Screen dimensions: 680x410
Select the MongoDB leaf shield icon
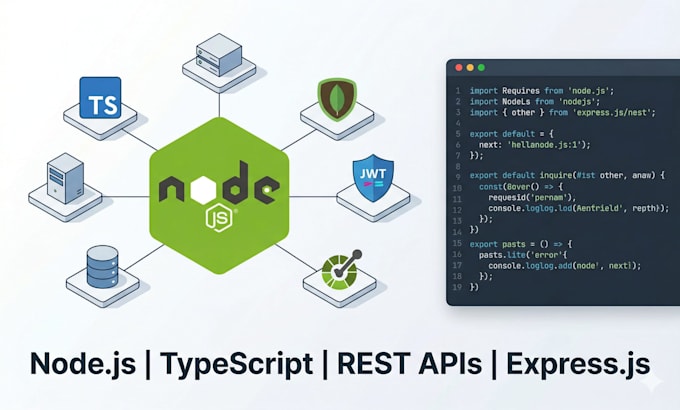click(337, 99)
